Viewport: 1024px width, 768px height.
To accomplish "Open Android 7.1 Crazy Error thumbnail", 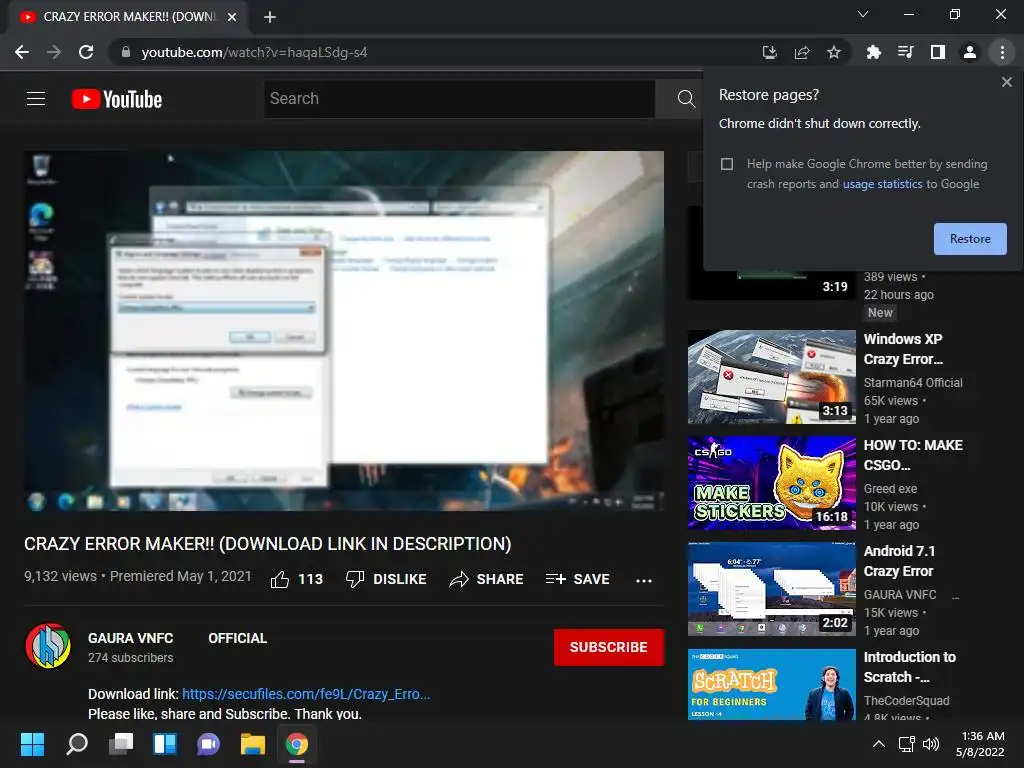I will coord(771,589).
